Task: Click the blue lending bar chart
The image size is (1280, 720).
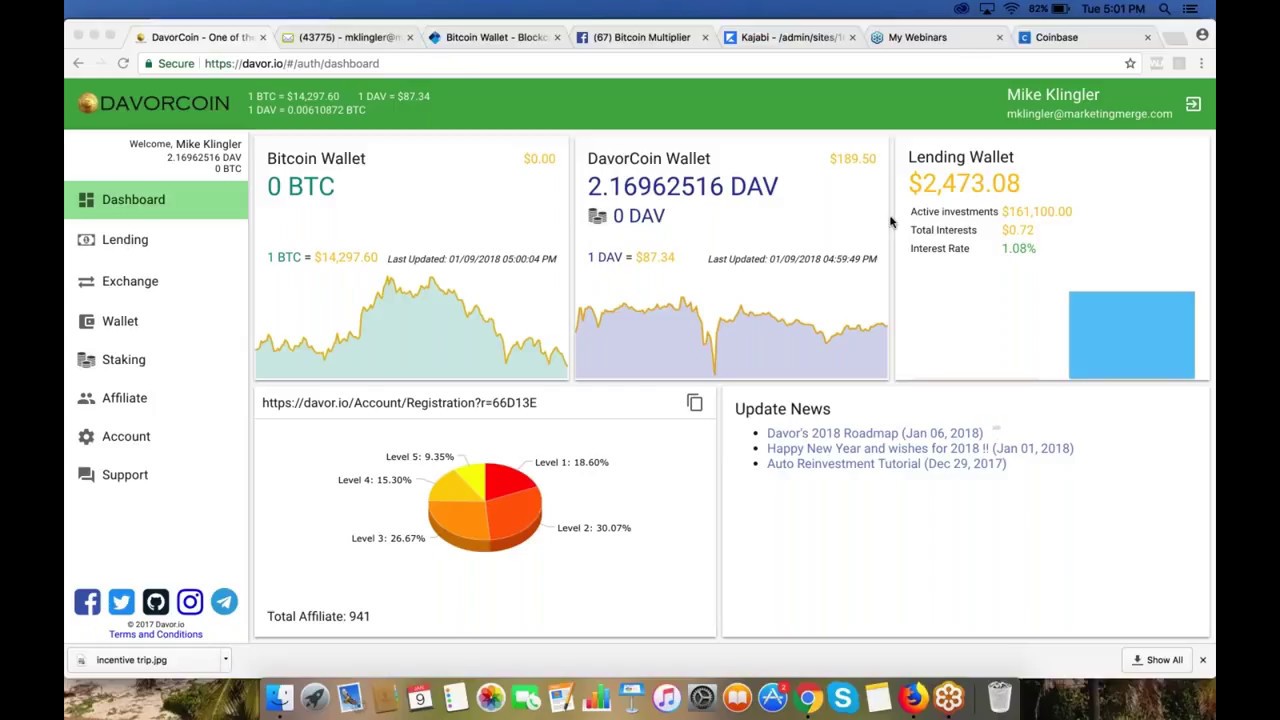Action: [1131, 335]
